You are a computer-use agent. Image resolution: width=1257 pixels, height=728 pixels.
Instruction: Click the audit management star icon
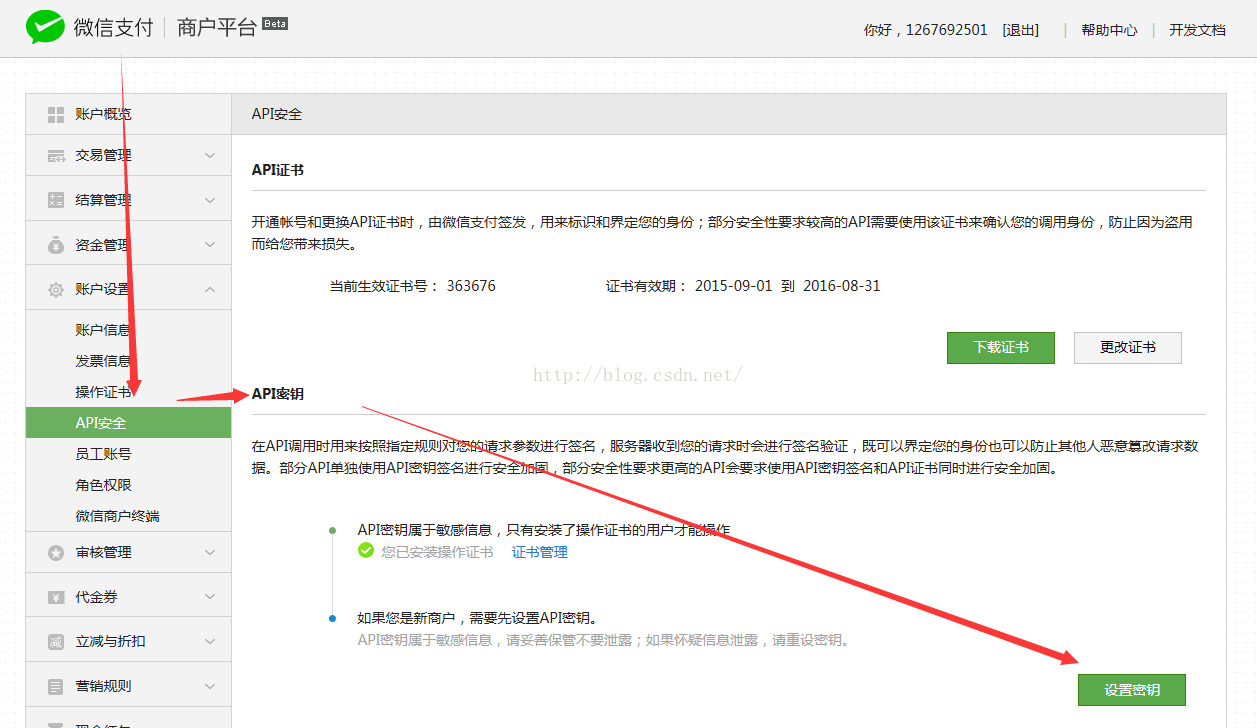[x=56, y=552]
